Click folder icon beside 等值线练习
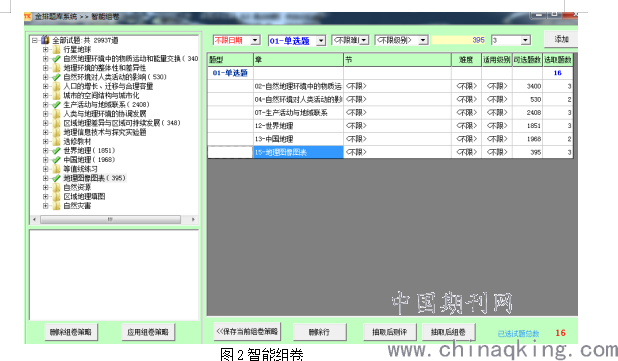The width and height of the screenshot is (618, 361). [56, 169]
